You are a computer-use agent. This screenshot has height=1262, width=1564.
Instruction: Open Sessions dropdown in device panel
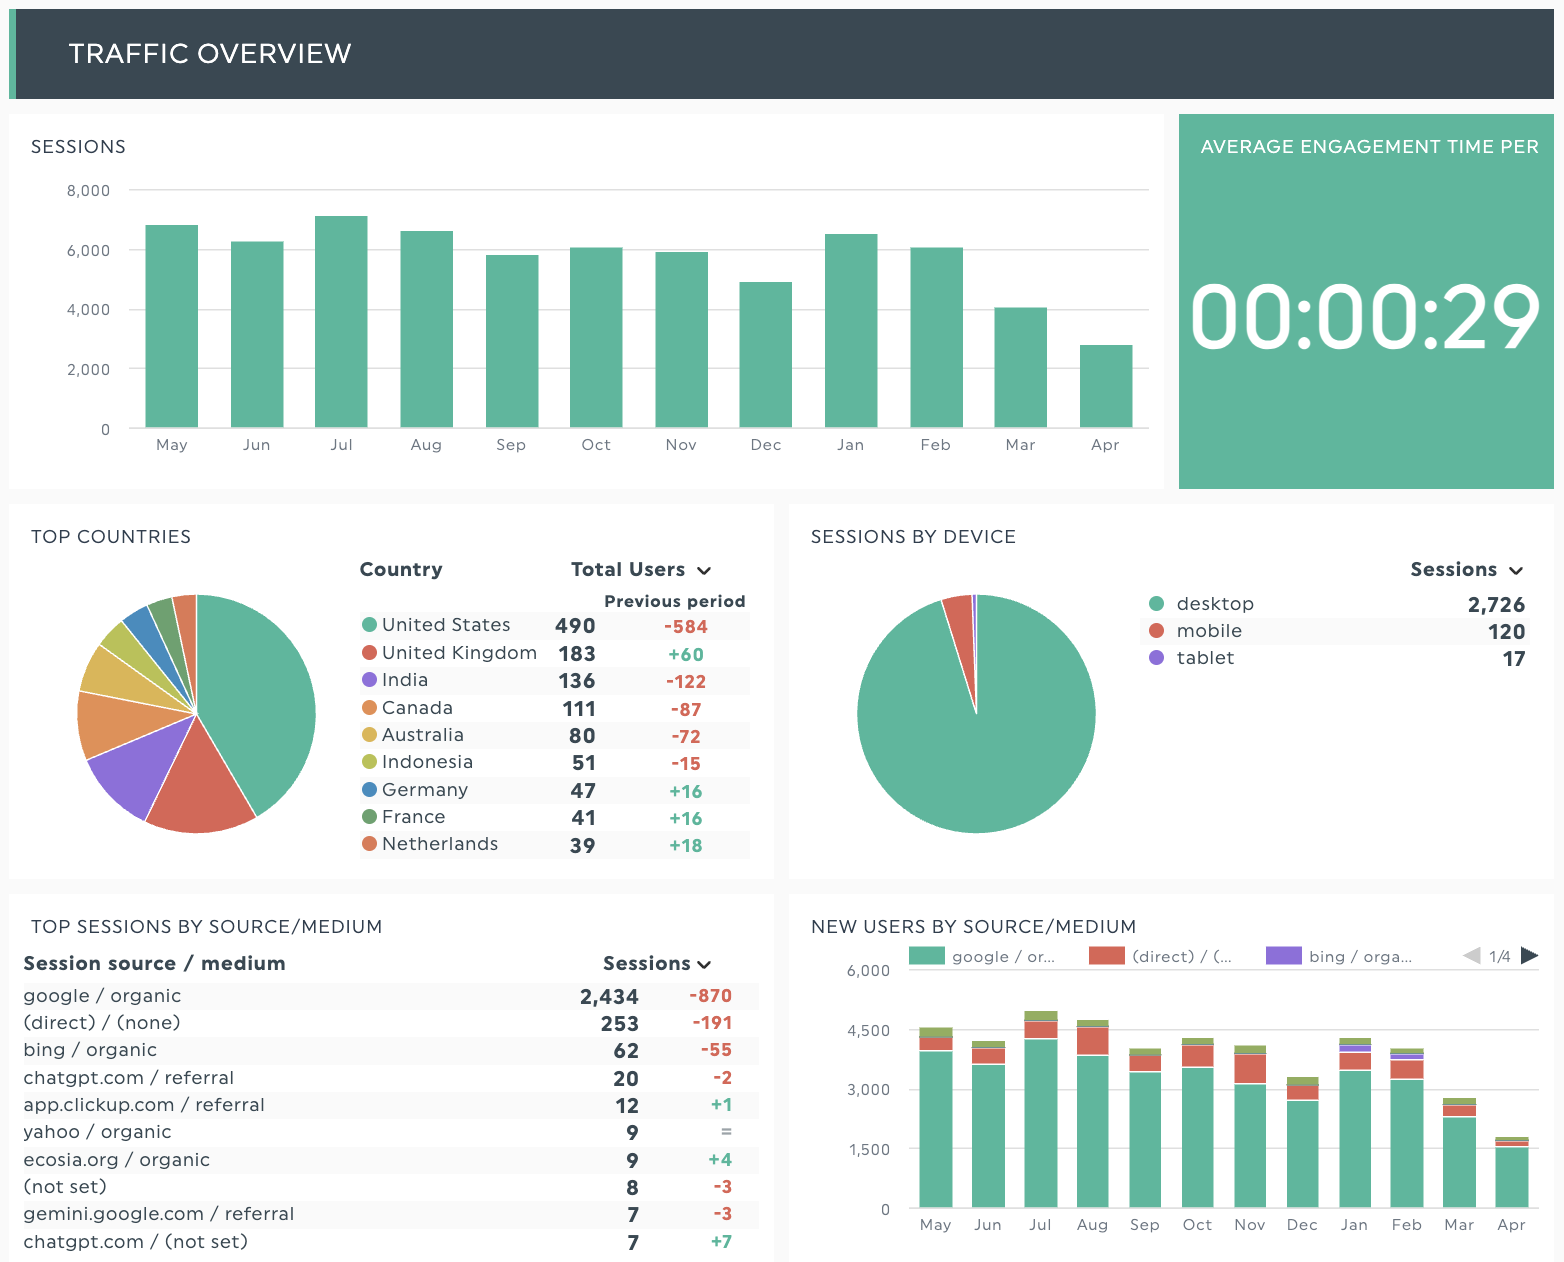coord(1516,570)
